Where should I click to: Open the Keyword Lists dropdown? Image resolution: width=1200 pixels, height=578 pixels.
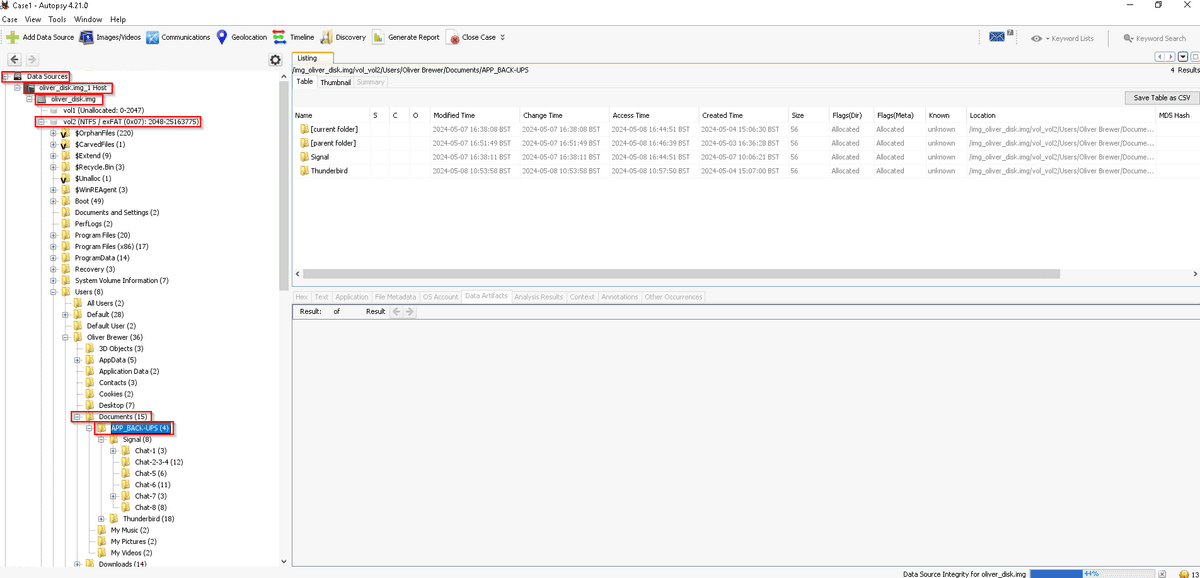click(x=1062, y=38)
